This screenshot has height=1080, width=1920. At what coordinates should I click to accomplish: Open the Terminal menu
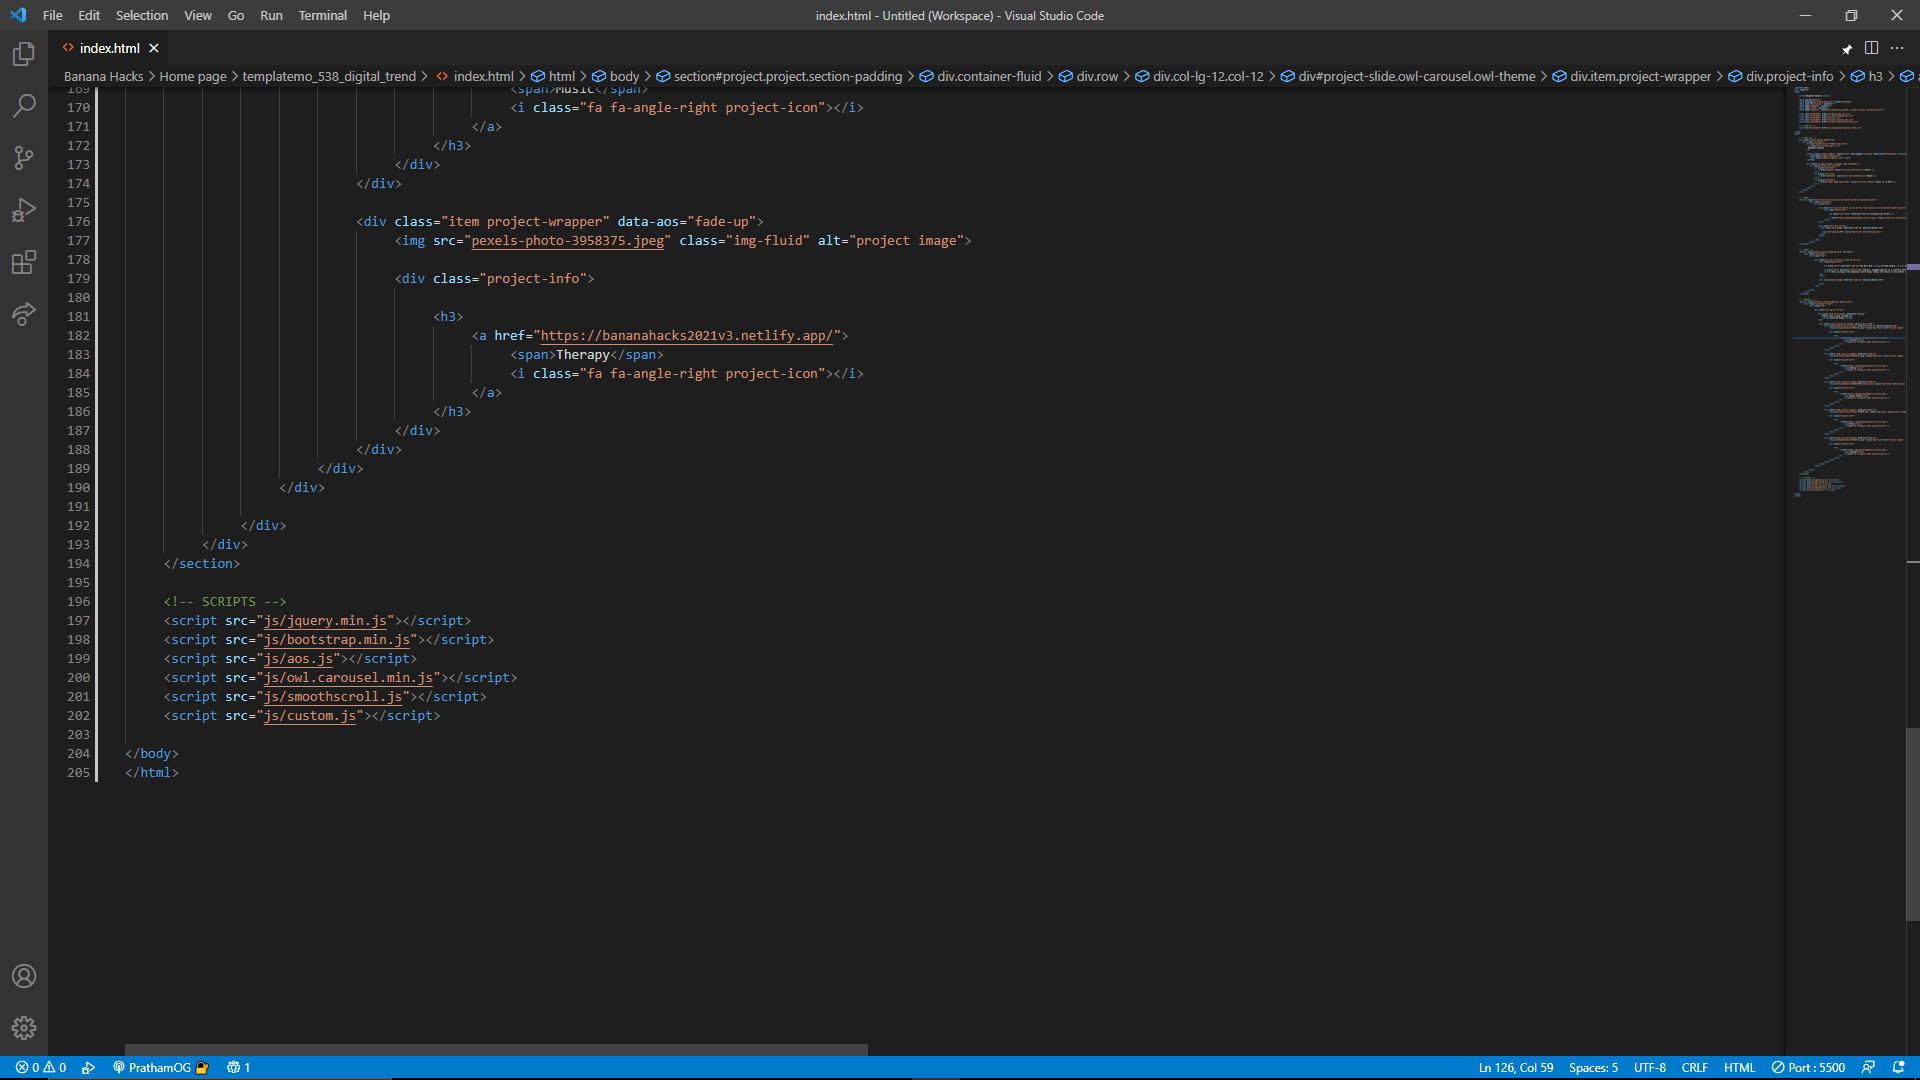pyautogui.click(x=322, y=15)
